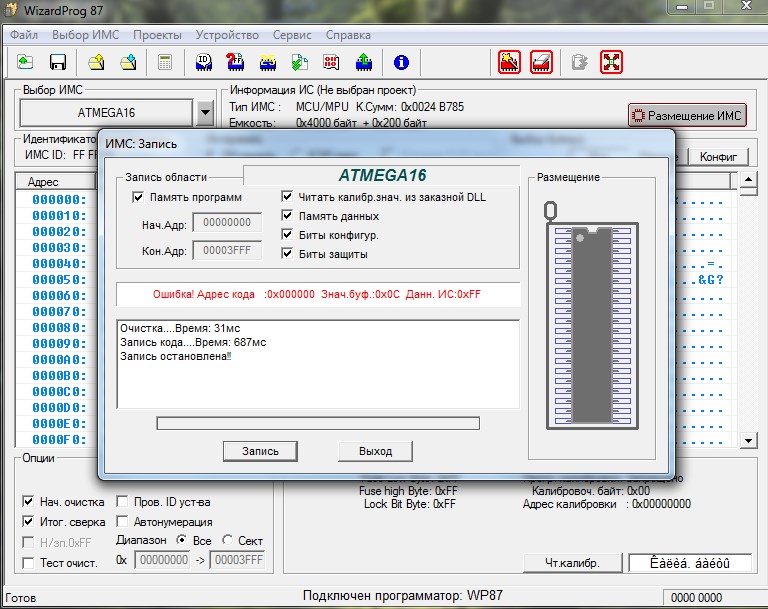Select the Сект range radio button
The width and height of the screenshot is (768, 609).
tap(228, 540)
